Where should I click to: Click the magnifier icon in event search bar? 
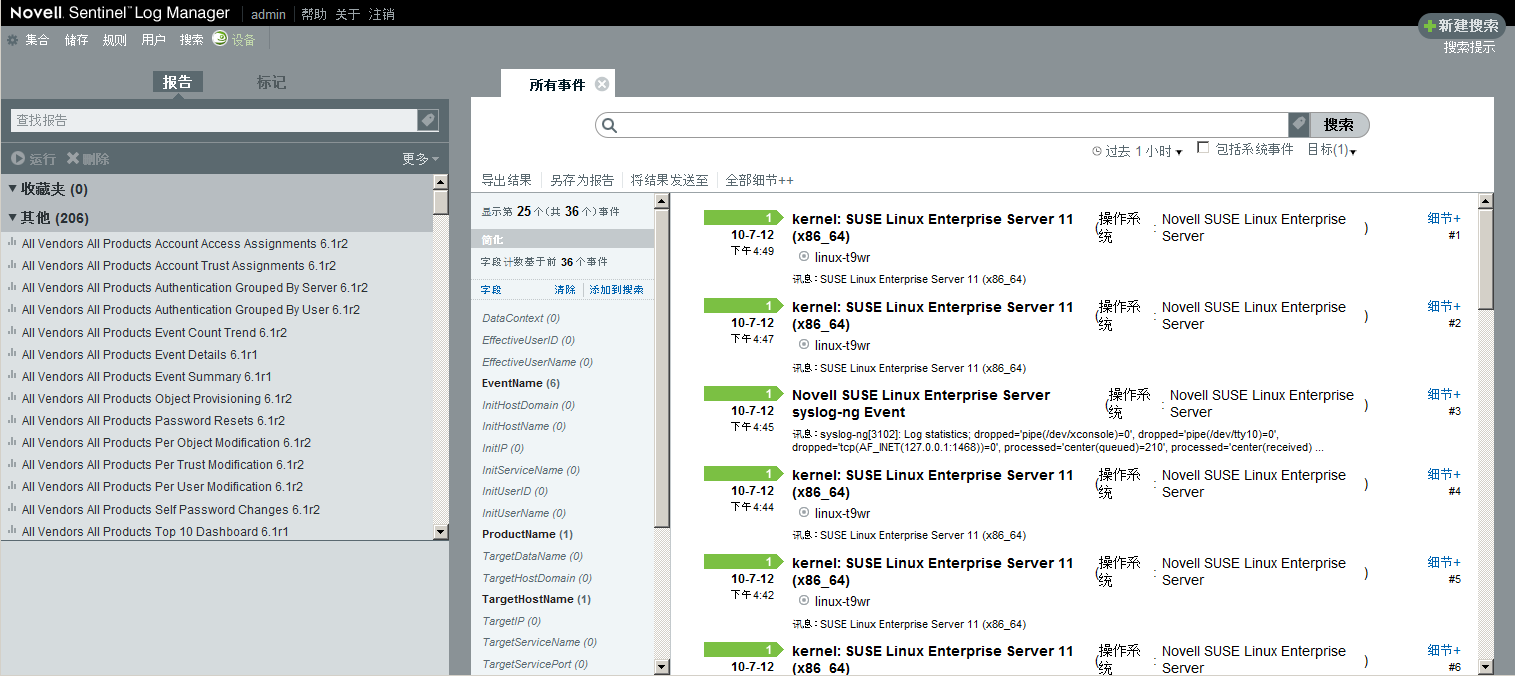point(610,125)
